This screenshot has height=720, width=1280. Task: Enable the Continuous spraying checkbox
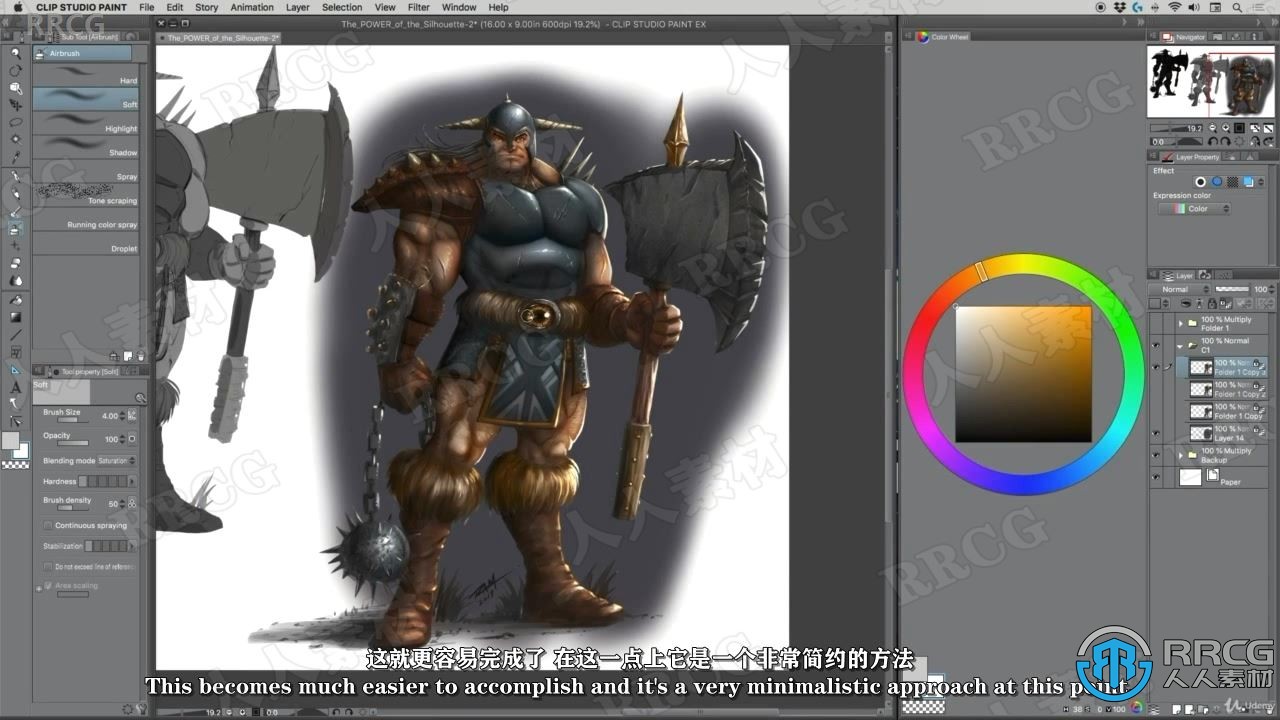tap(47, 525)
